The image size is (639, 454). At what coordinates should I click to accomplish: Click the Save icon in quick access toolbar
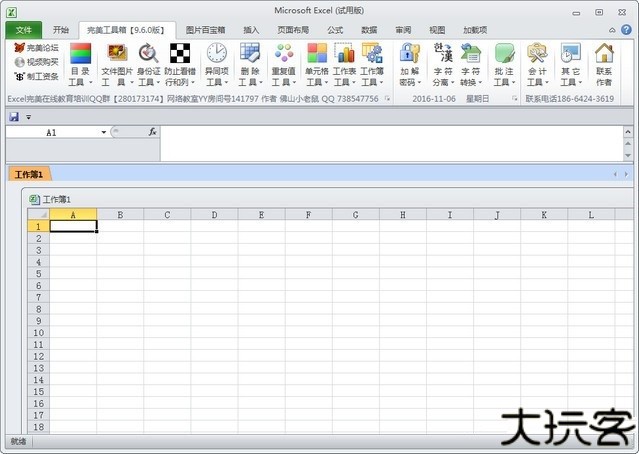[x=14, y=117]
